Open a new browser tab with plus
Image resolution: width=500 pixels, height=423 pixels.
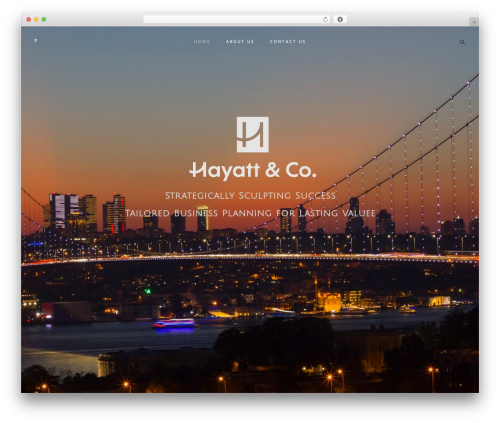[x=474, y=22]
